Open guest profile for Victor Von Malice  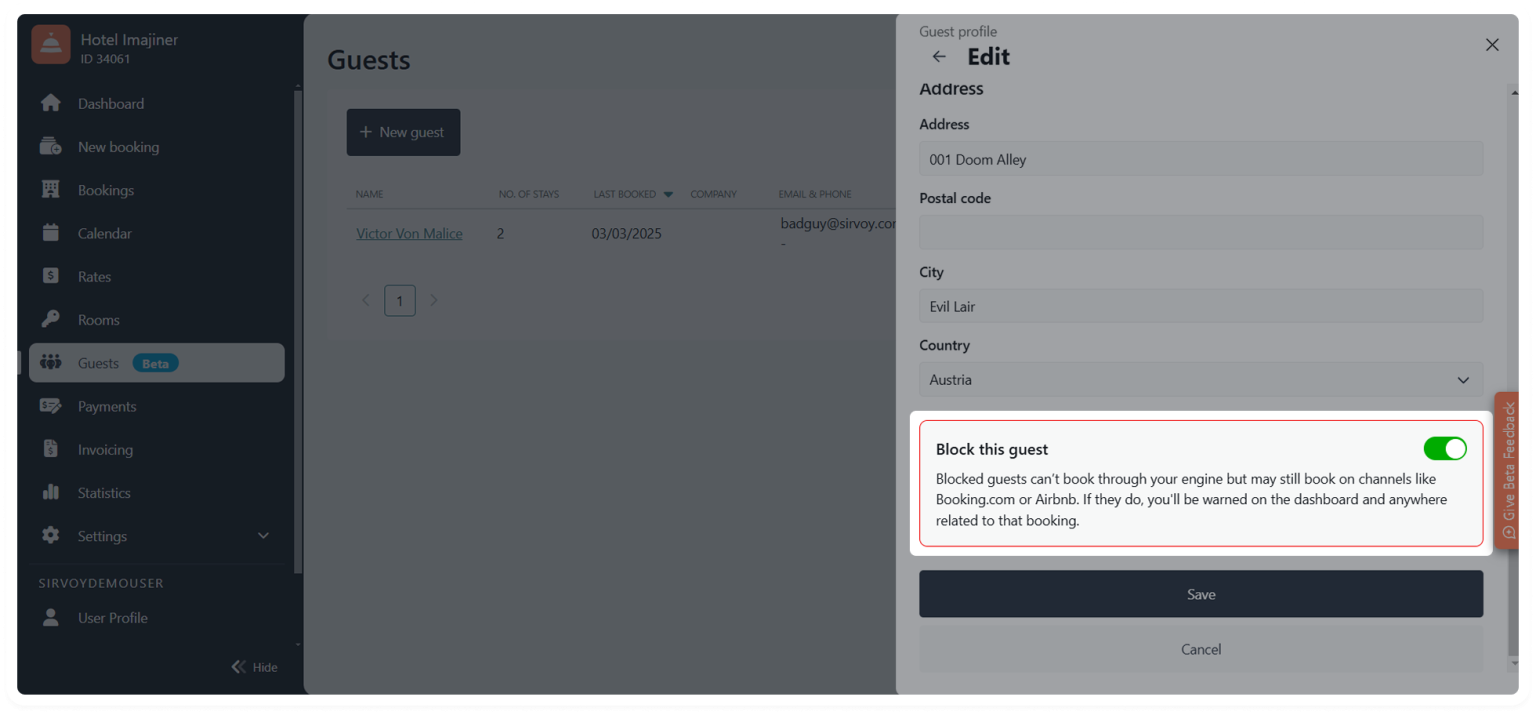pyautogui.click(x=409, y=233)
